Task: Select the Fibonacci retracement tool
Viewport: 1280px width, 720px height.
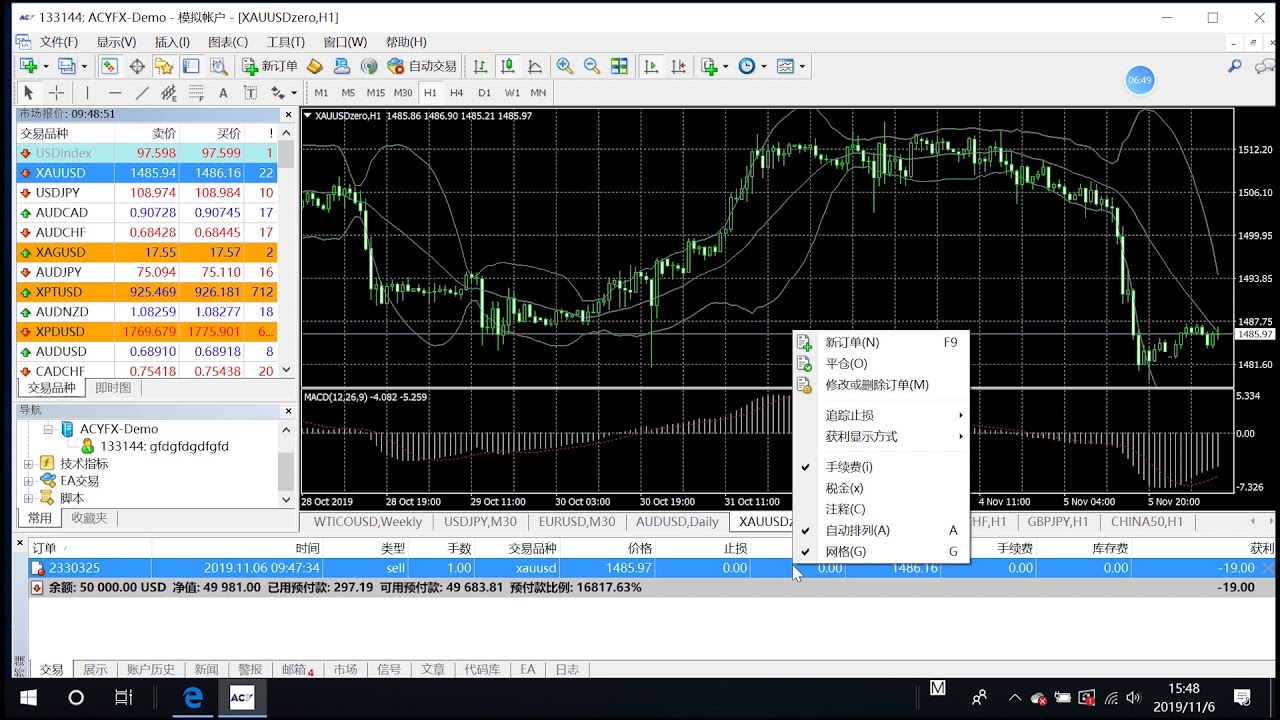Action: coord(196,92)
